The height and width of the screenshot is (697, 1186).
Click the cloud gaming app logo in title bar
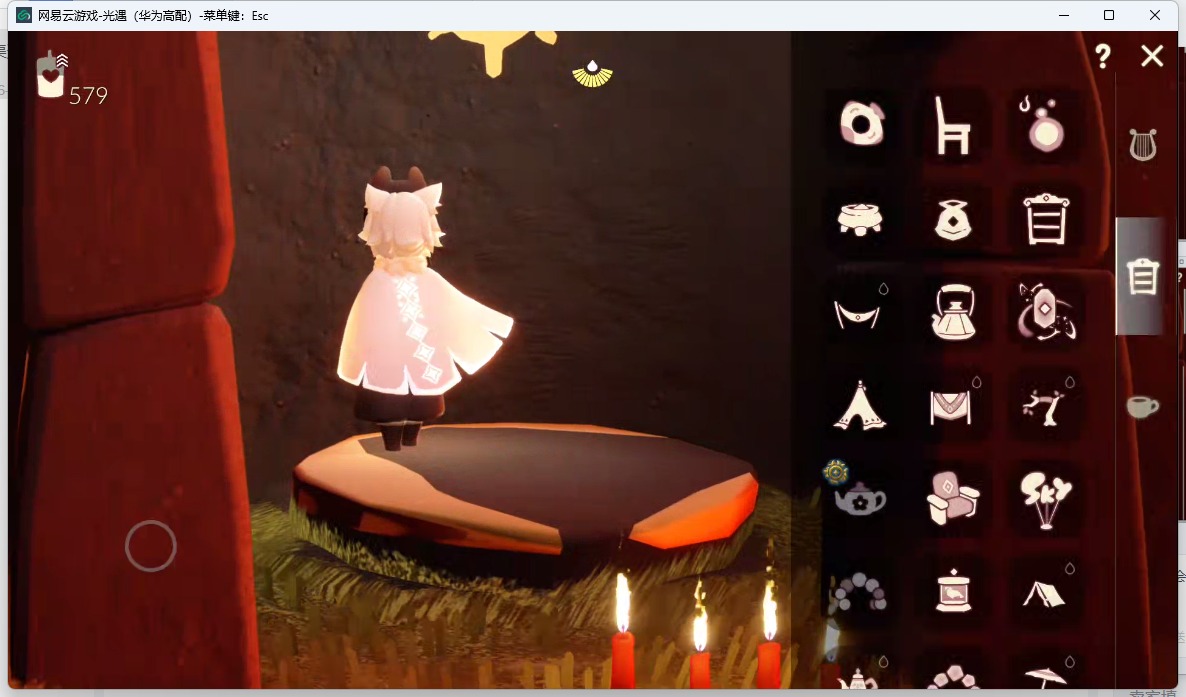point(24,15)
